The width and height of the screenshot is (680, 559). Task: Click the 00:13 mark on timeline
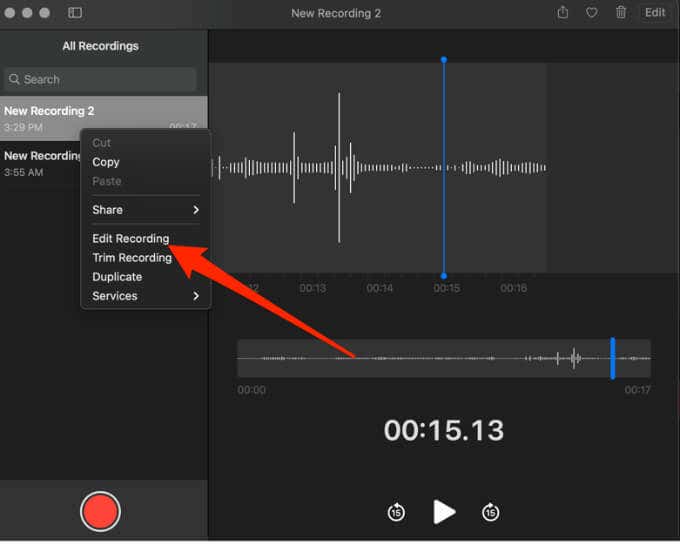pyautogui.click(x=312, y=288)
